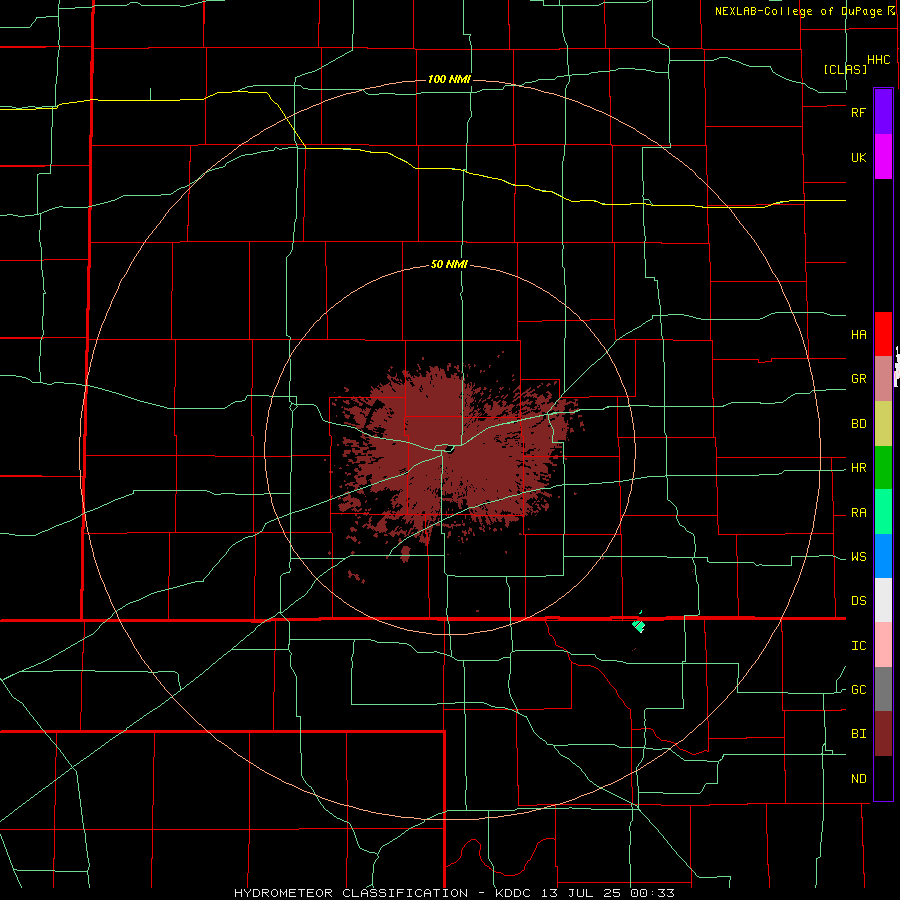Click the BI legend label

tap(858, 734)
